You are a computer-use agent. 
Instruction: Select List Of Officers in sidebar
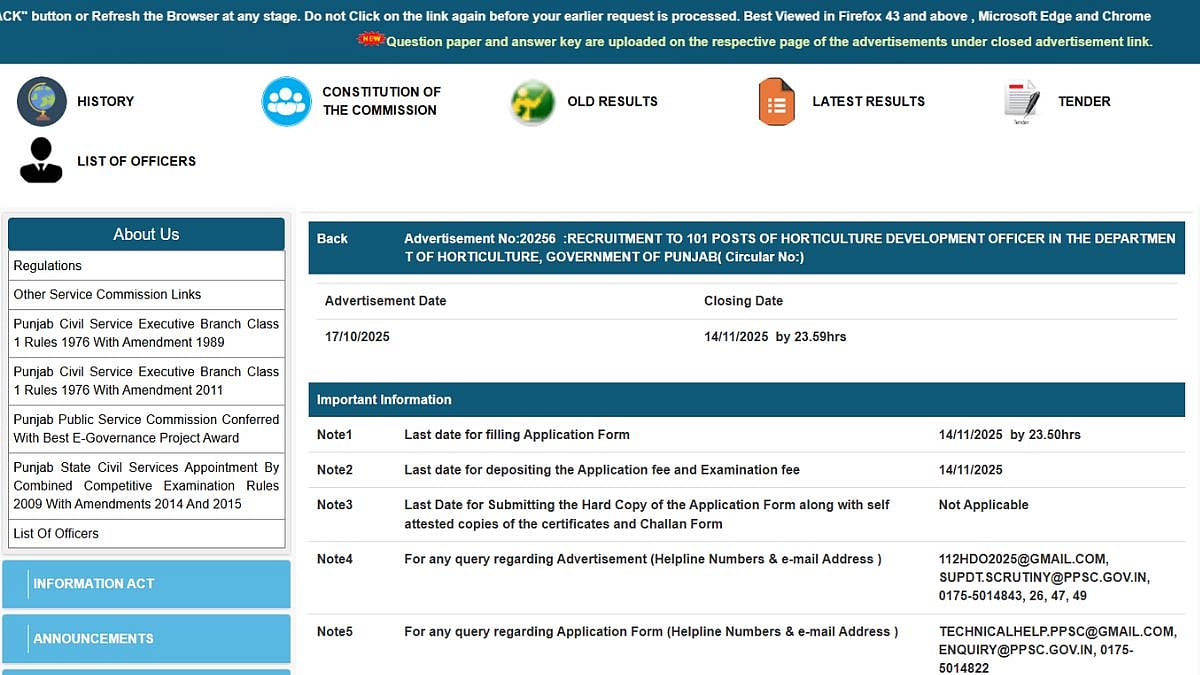pos(56,534)
